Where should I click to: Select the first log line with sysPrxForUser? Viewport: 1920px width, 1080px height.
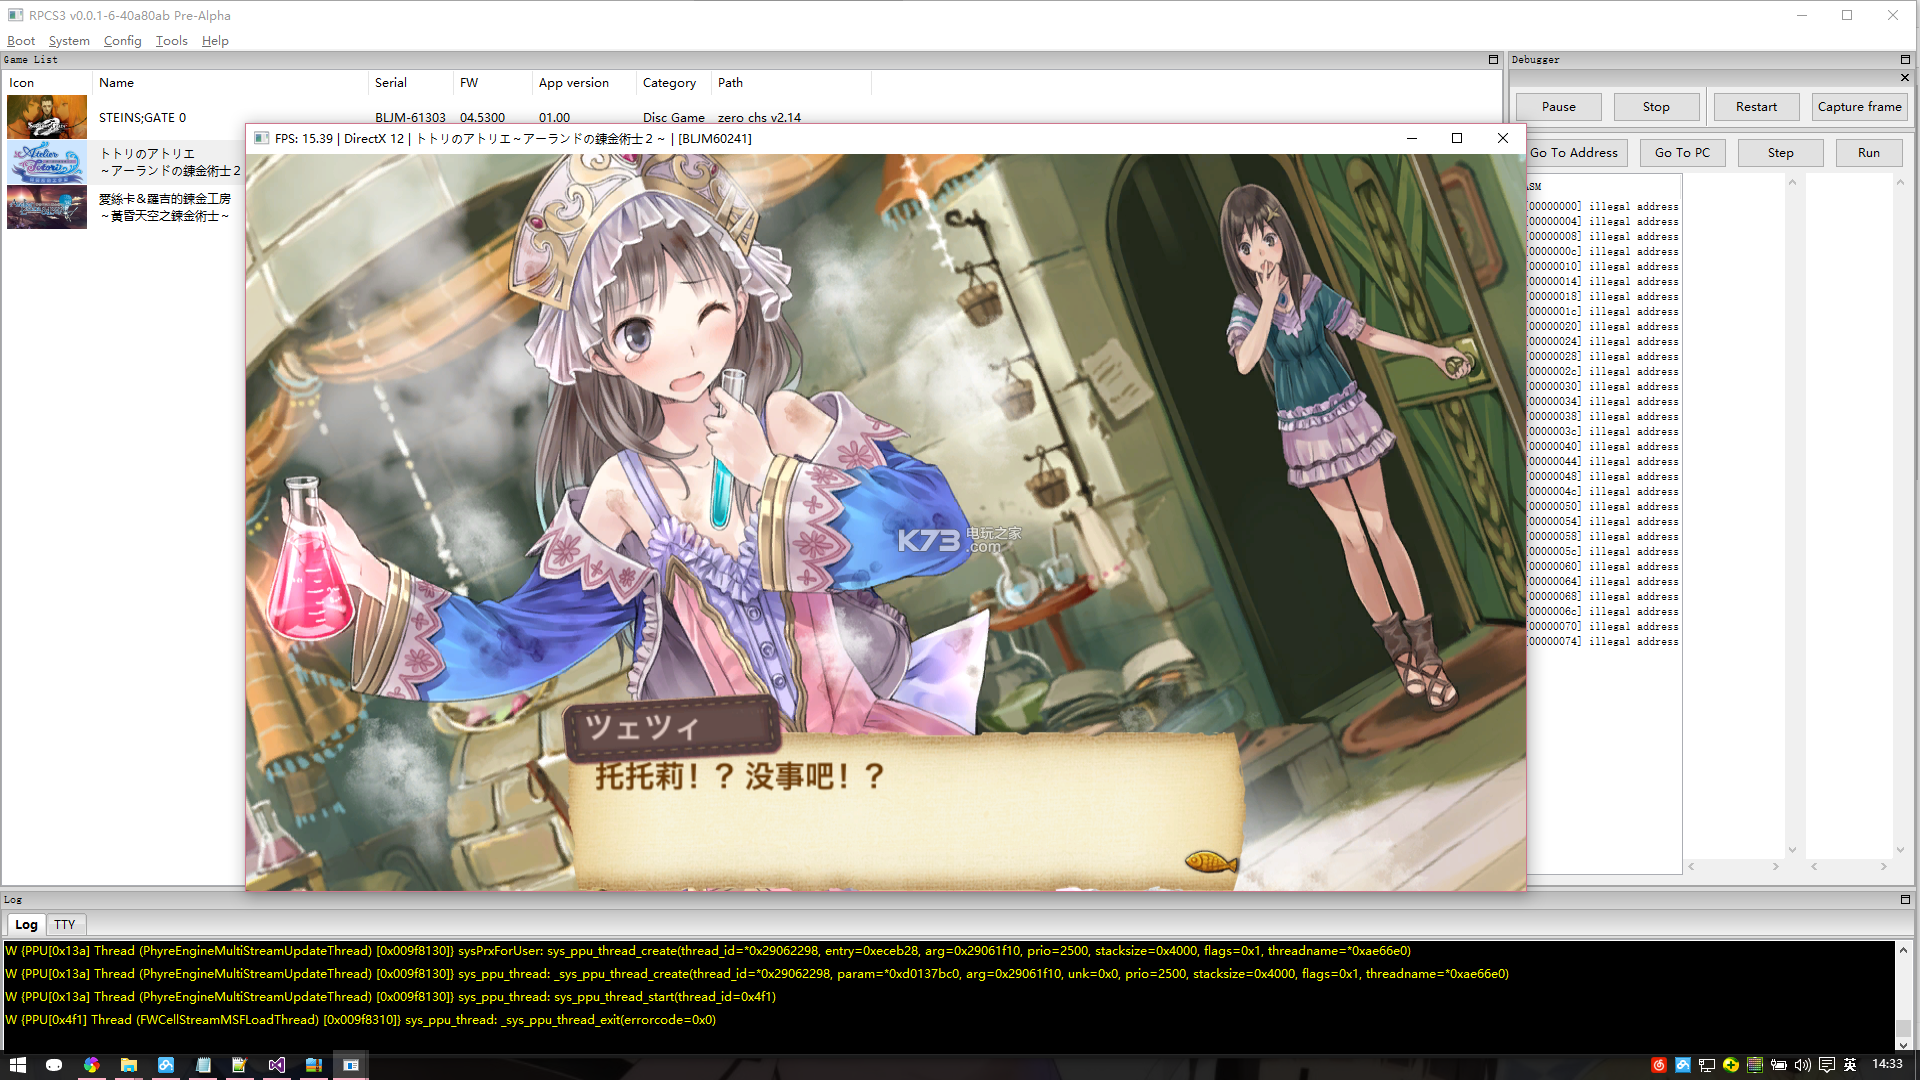(708, 951)
